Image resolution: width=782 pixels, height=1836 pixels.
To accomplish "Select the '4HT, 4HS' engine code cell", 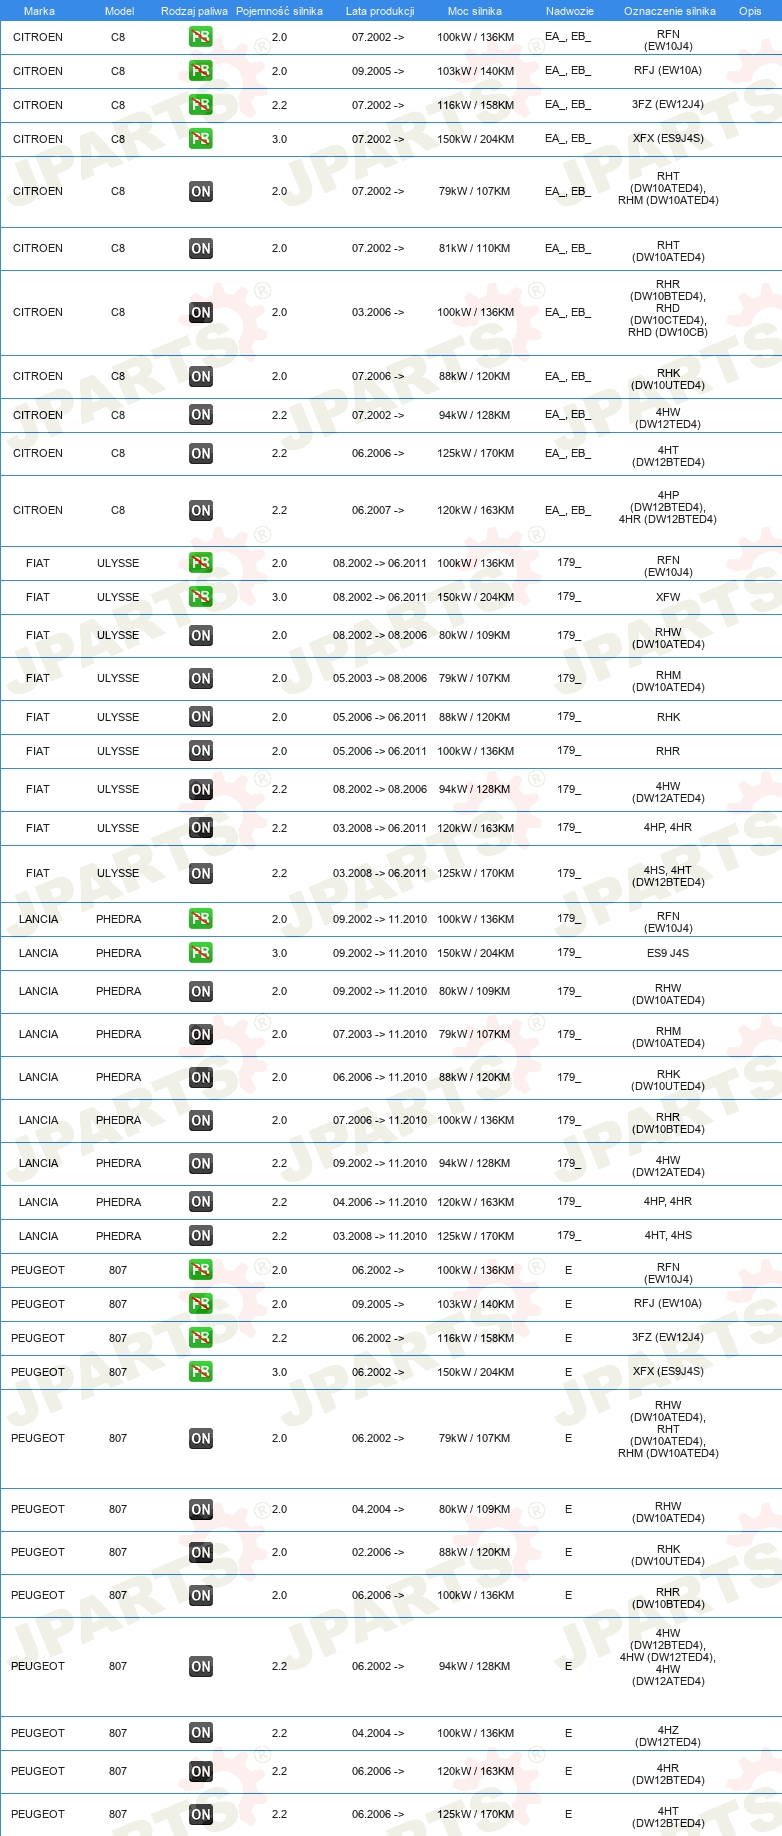I will [668, 1236].
